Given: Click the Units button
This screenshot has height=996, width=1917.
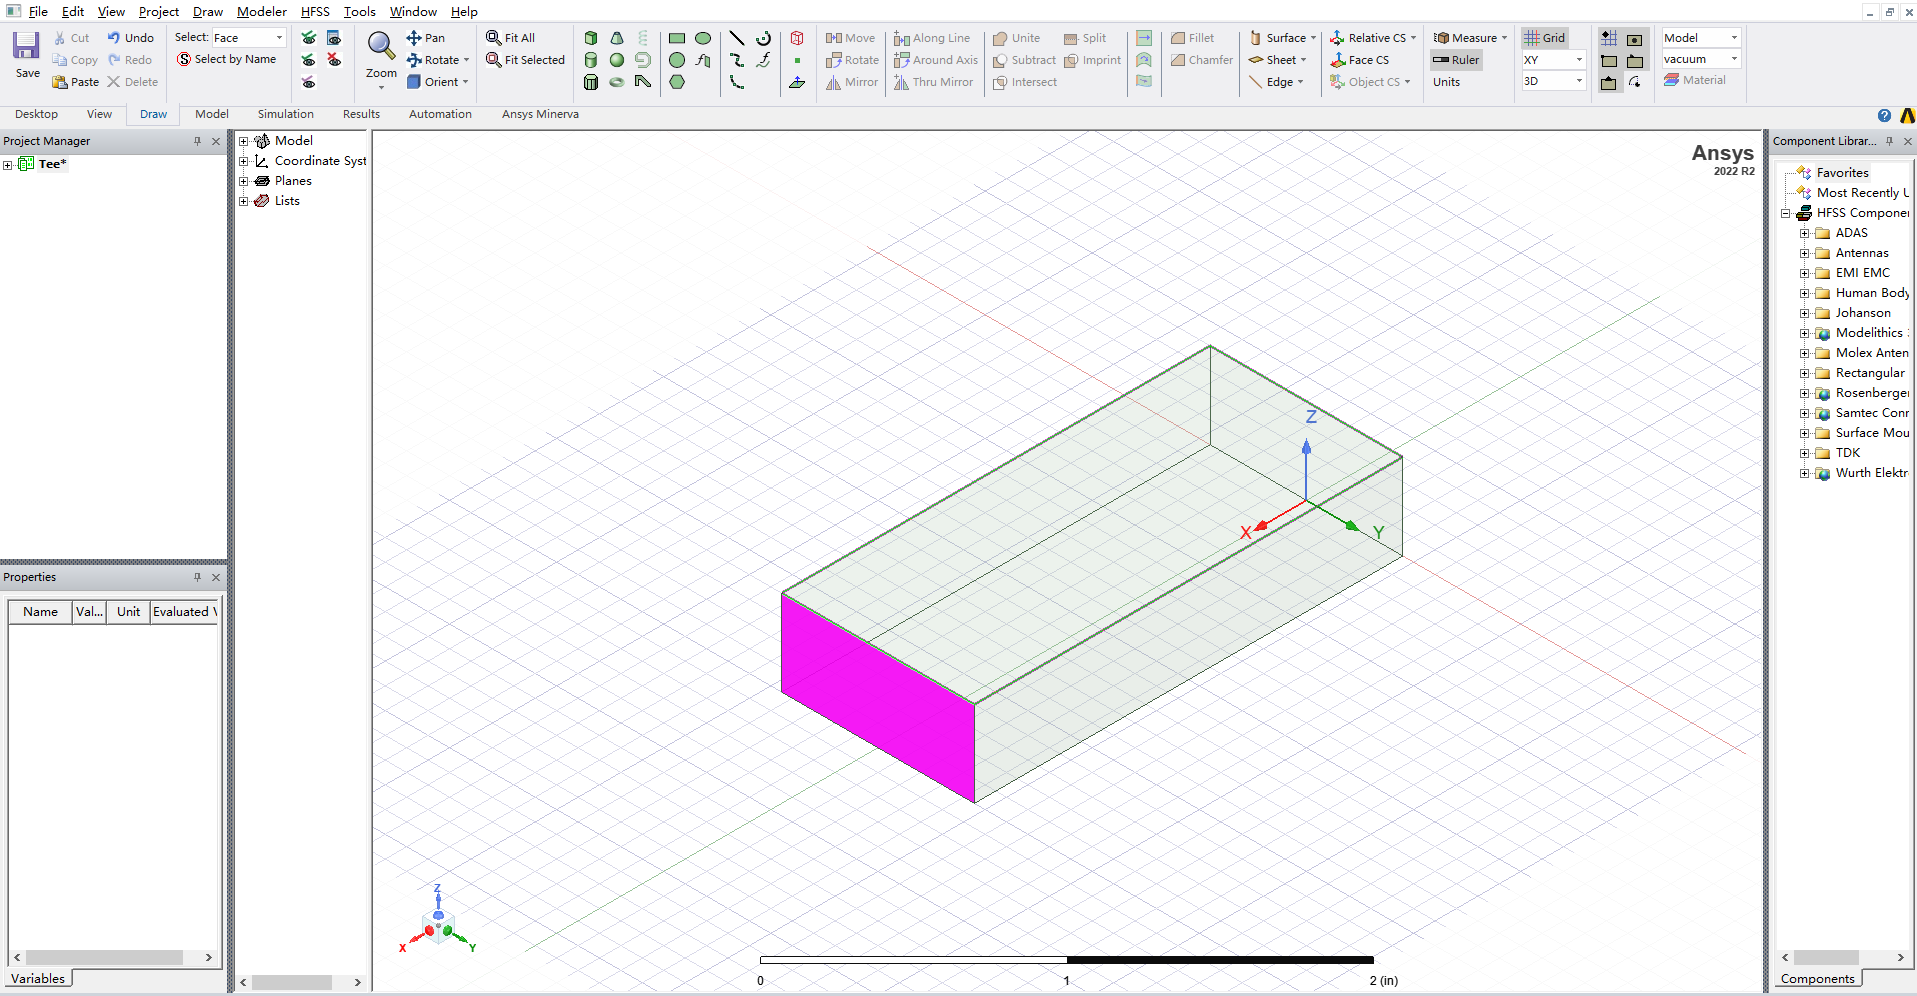Looking at the screenshot, I should point(1446,82).
